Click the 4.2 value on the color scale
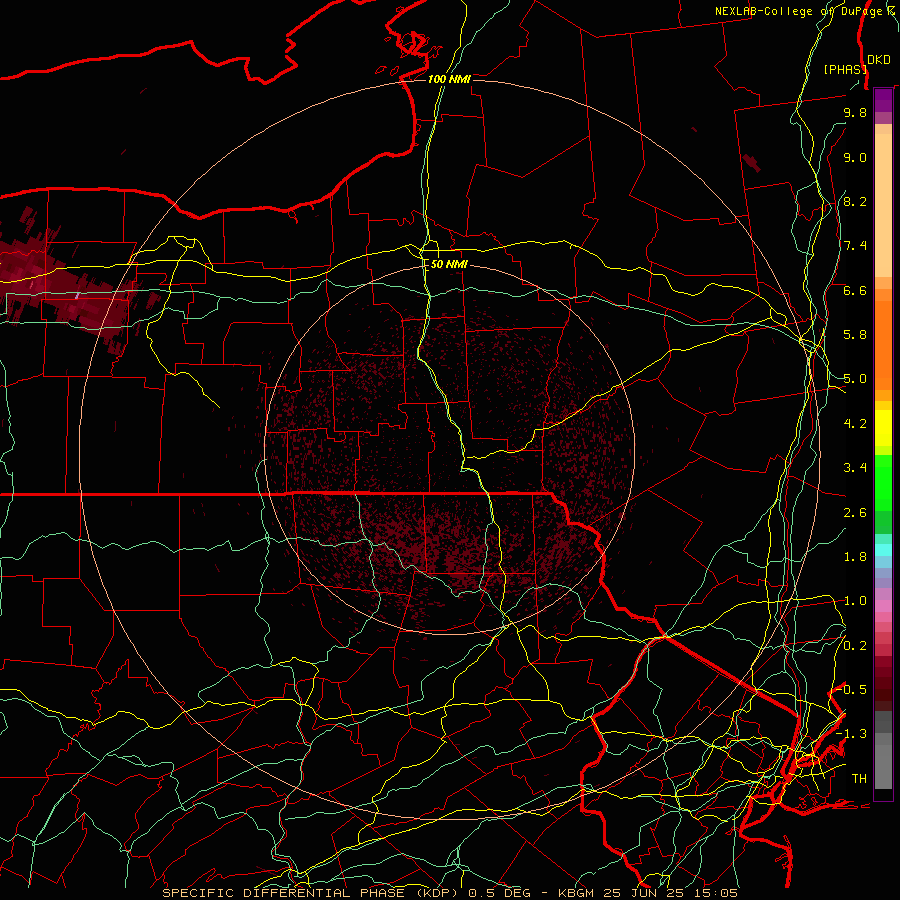This screenshot has height=900, width=900. click(x=855, y=424)
